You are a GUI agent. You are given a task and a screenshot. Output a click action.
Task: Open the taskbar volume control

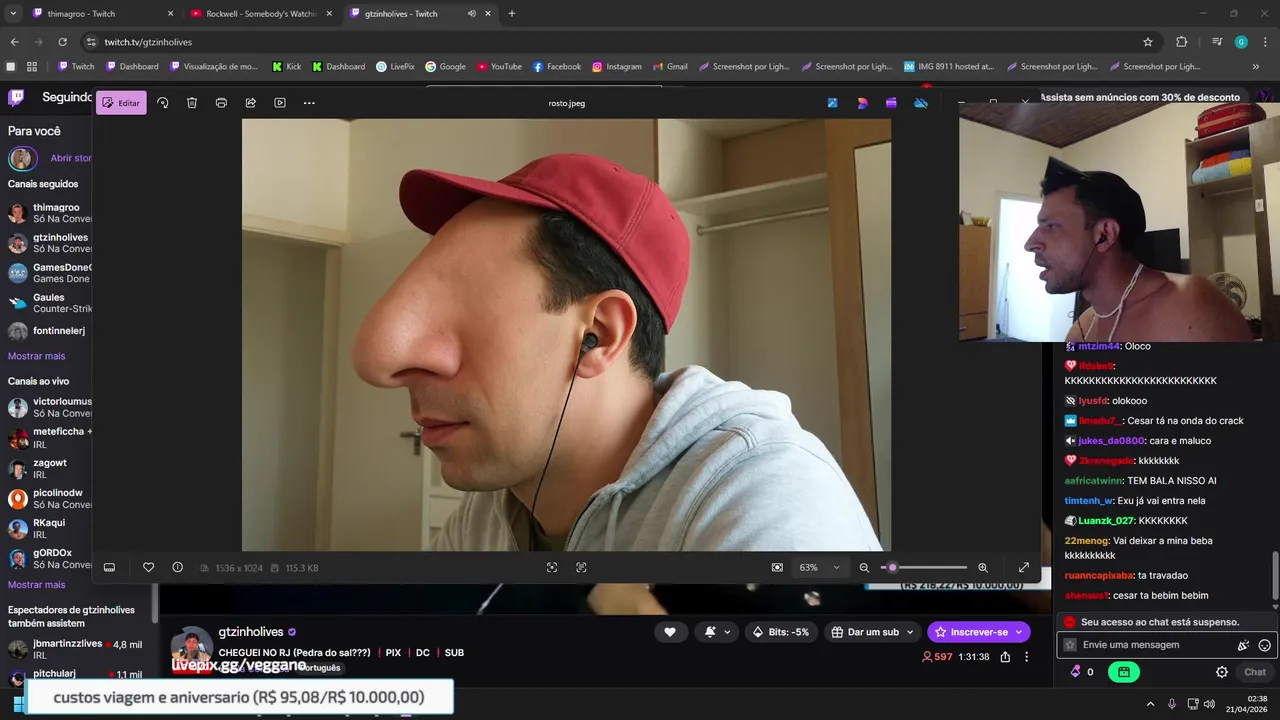[1209, 704]
